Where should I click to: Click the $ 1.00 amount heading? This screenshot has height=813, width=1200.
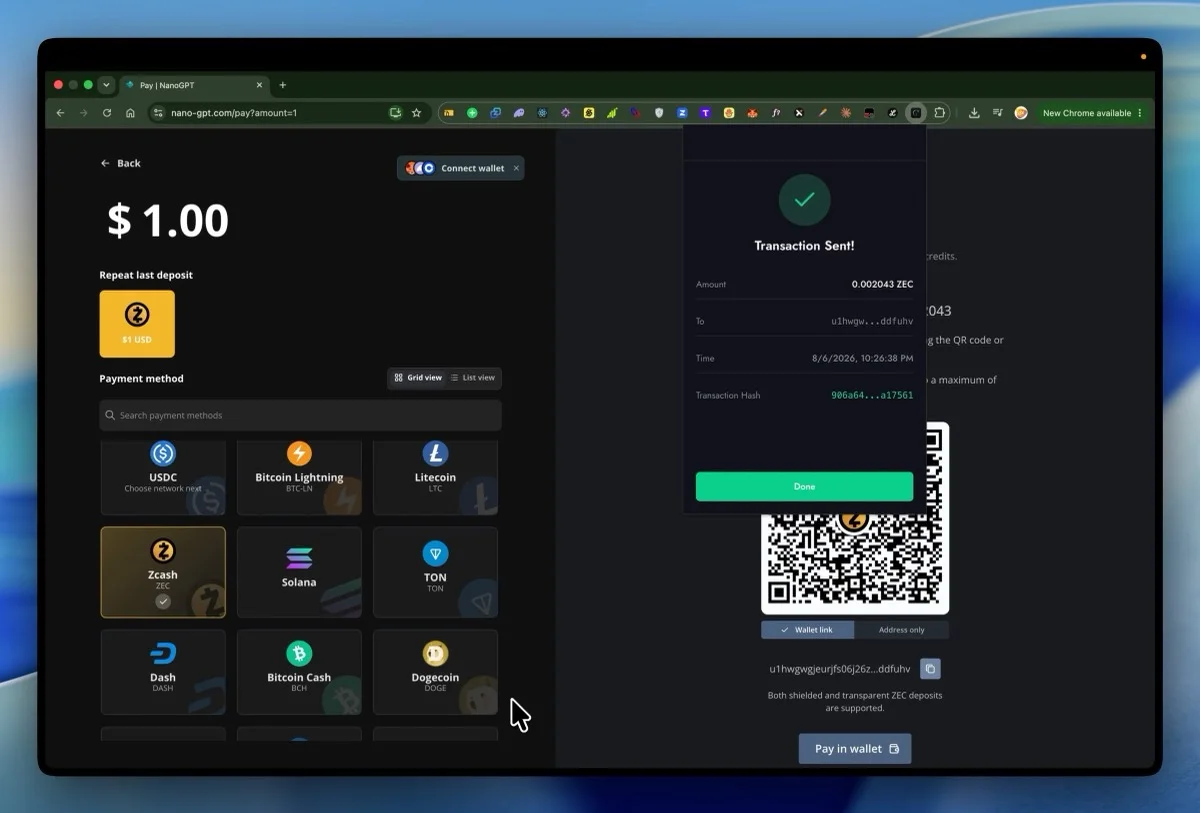pyautogui.click(x=168, y=220)
